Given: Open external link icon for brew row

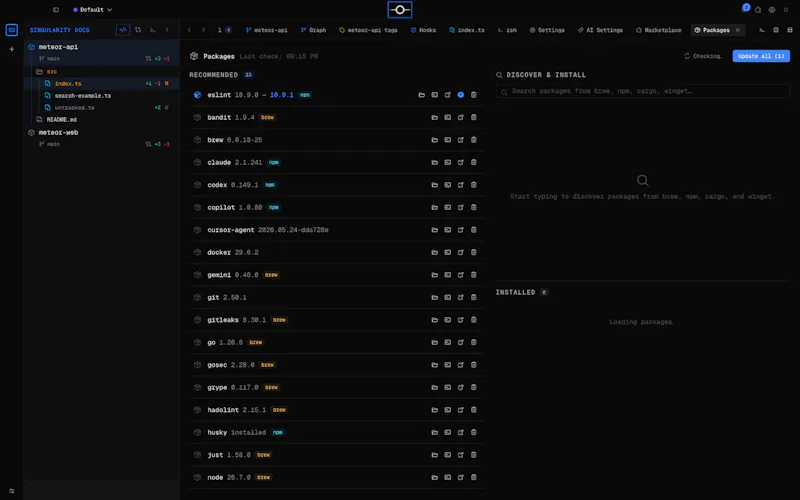Looking at the screenshot, I should (461, 140).
